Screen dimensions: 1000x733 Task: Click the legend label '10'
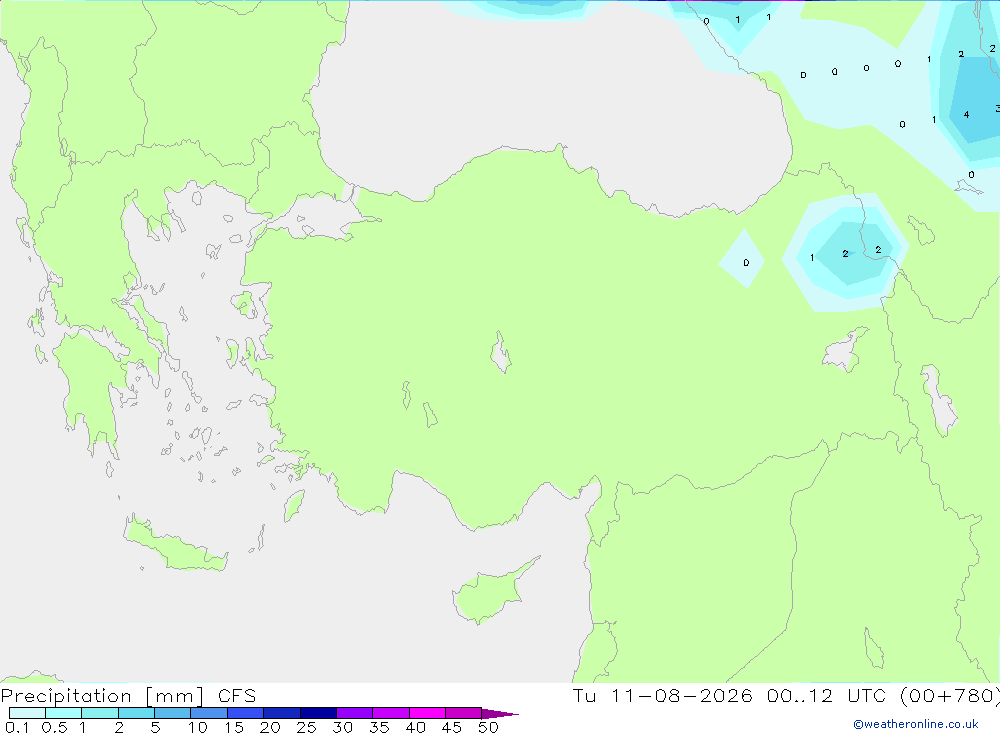click(198, 727)
